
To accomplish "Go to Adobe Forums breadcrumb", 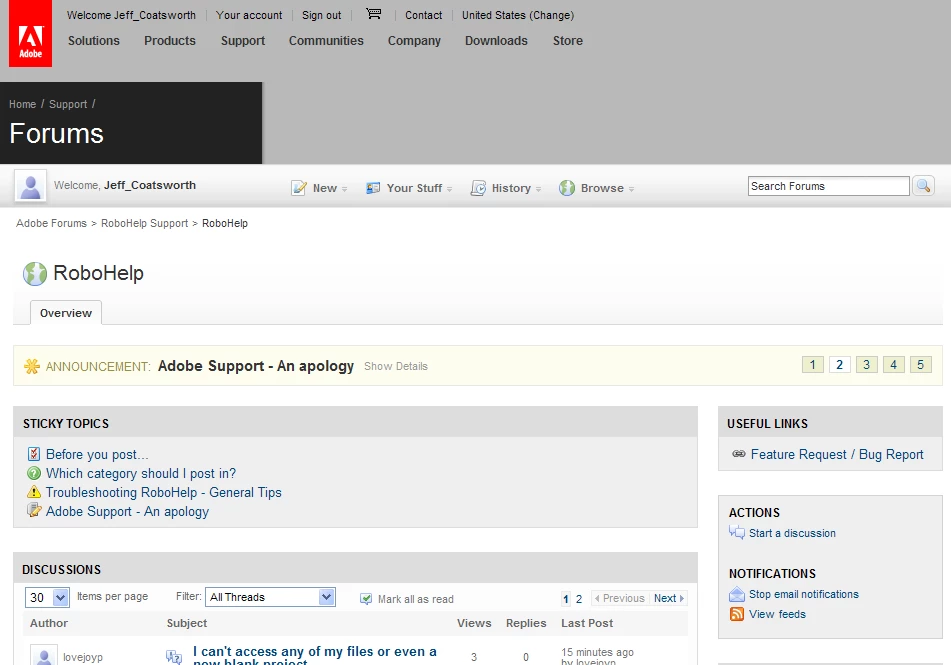I will coord(52,223).
